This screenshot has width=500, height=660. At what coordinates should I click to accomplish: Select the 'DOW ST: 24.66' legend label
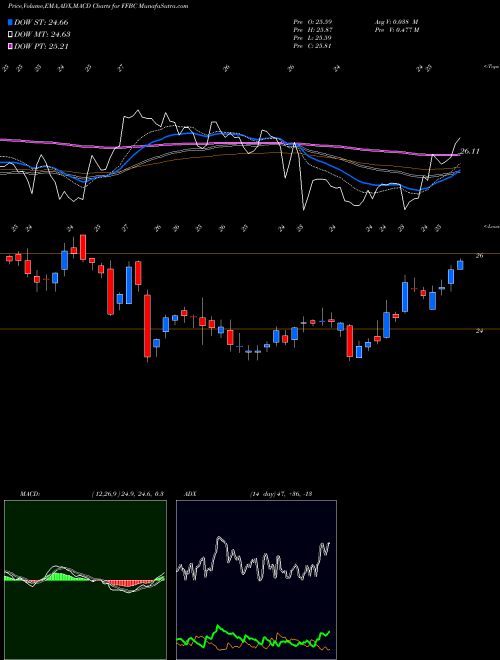41,22
